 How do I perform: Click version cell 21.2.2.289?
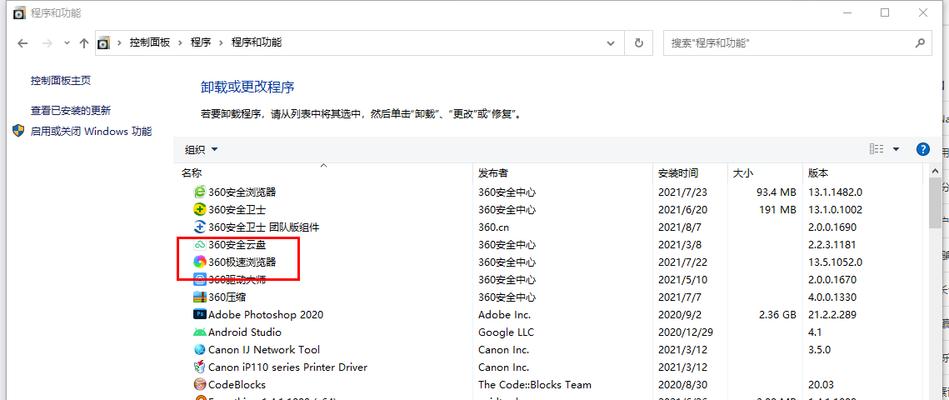(x=833, y=315)
